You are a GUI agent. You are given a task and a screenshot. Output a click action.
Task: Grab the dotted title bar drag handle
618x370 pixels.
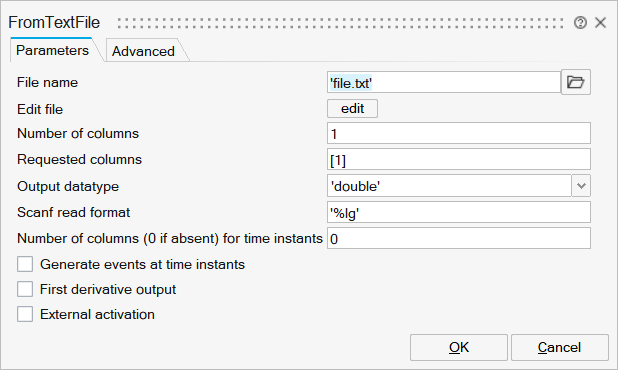point(341,23)
